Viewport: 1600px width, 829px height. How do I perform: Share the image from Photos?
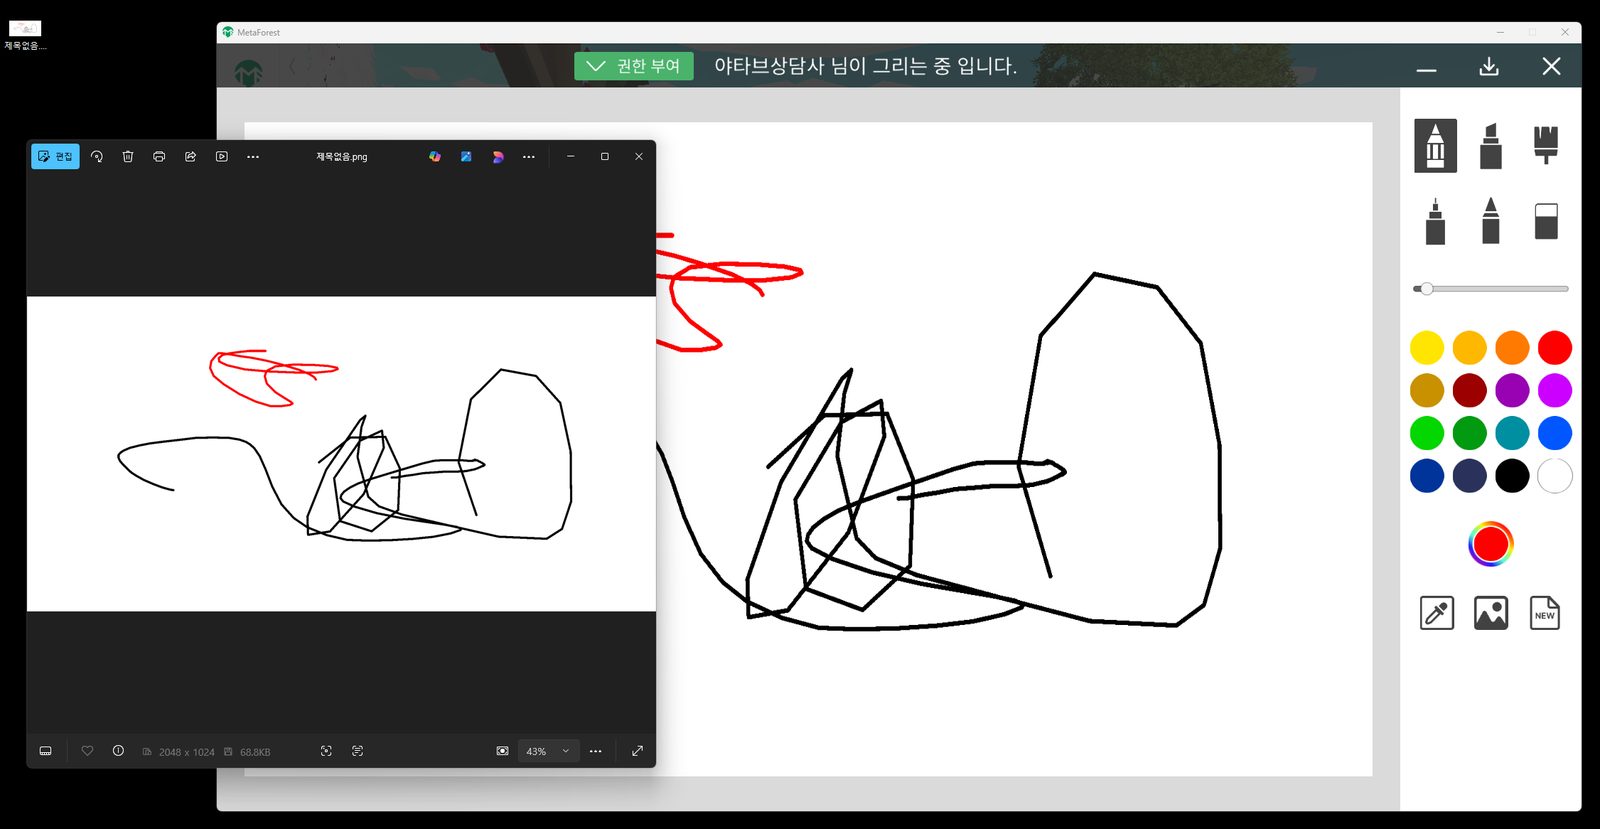tap(190, 157)
